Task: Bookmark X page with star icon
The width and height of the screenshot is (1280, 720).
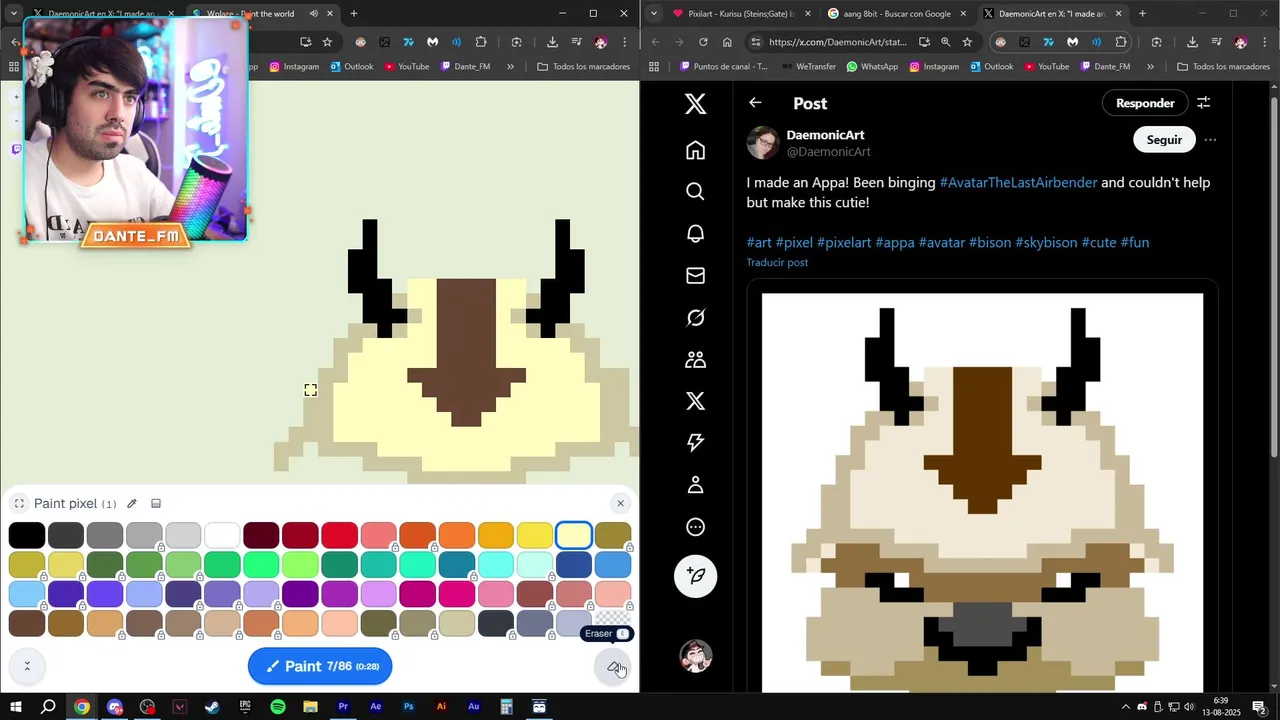Action: point(967,42)
